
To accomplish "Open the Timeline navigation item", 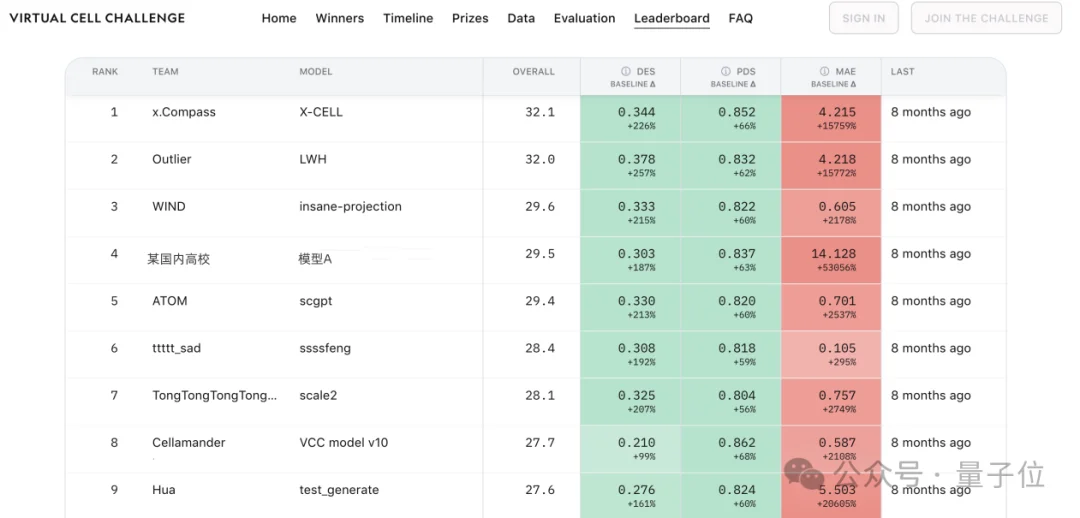I will pos(408,19).
